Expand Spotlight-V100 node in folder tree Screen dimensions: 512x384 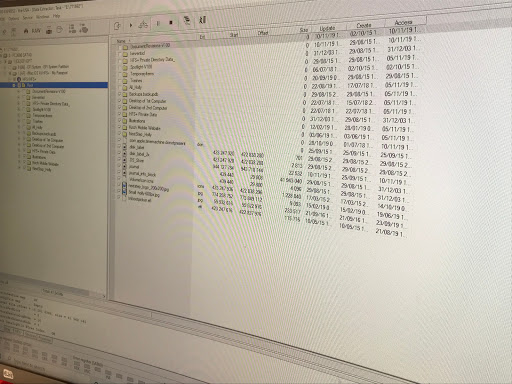point(19,110)
